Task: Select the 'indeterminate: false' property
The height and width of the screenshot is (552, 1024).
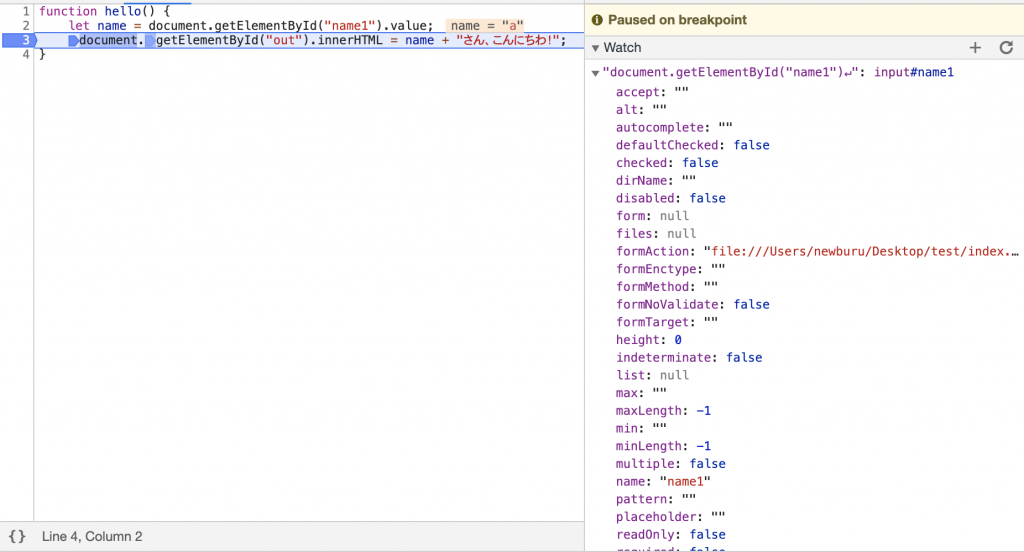Action: pyautogui.click(x=689, y=357)
